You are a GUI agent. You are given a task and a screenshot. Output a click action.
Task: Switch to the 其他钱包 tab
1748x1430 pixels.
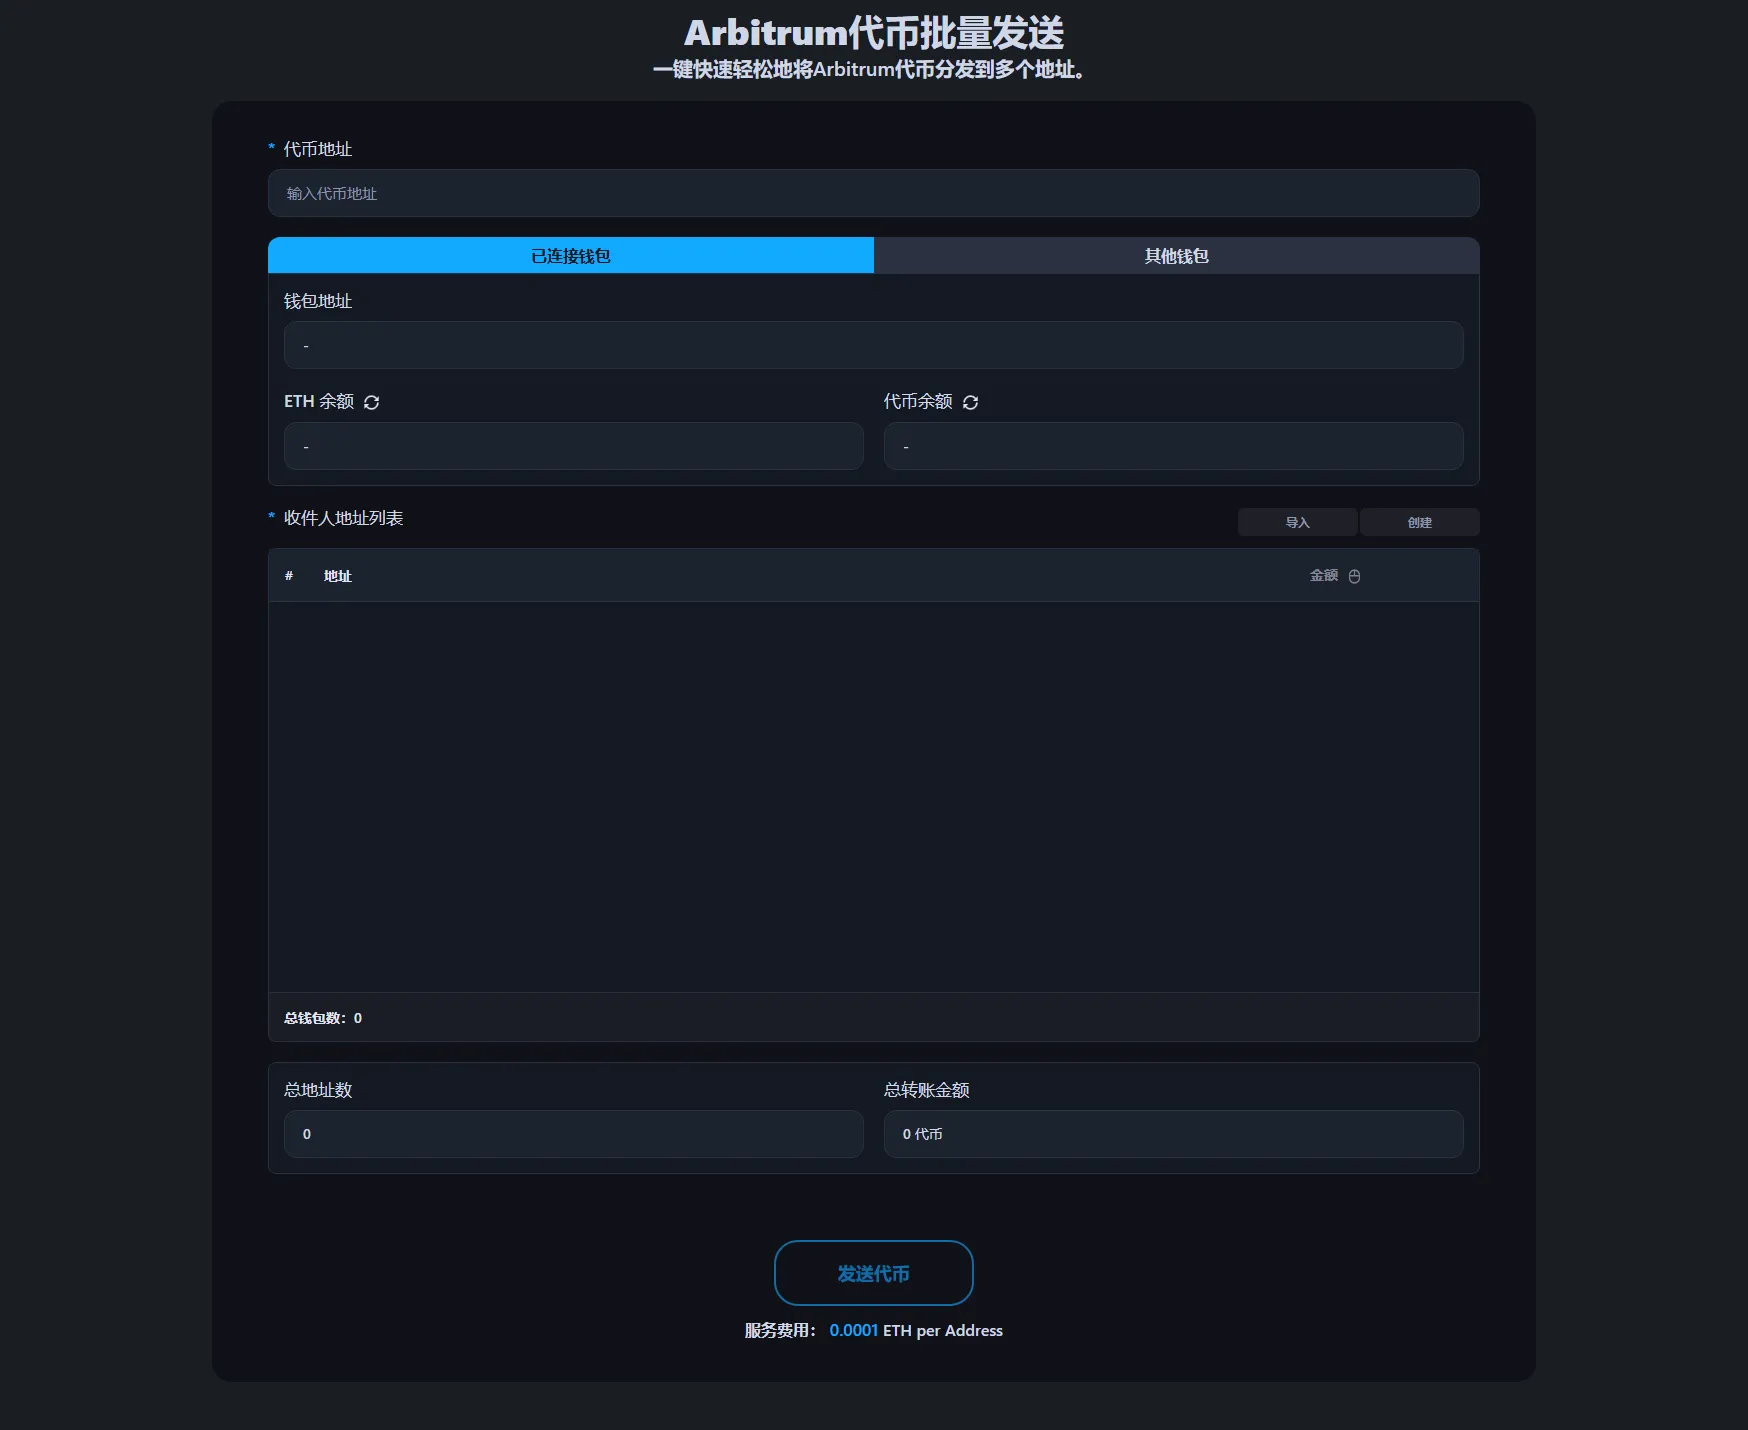pos(1176,256)
